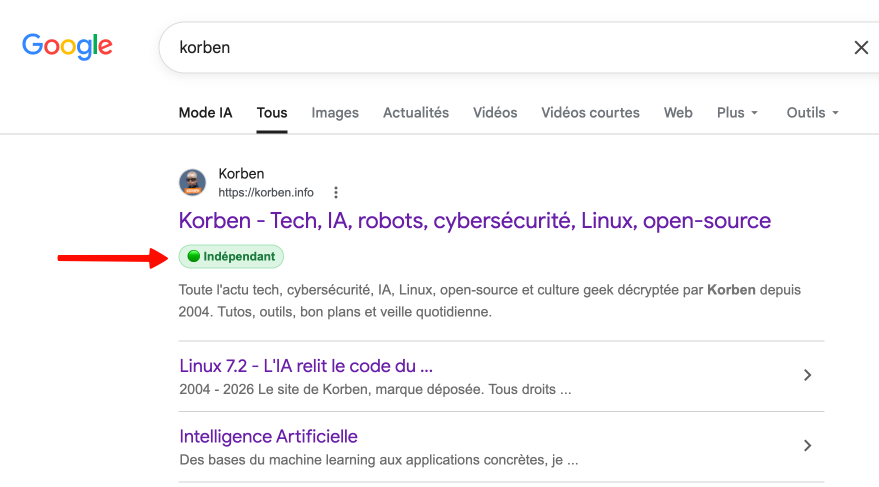This screenshot has height=487, width=879.
Task: Select the Web tab
Action: click(678, 113)
